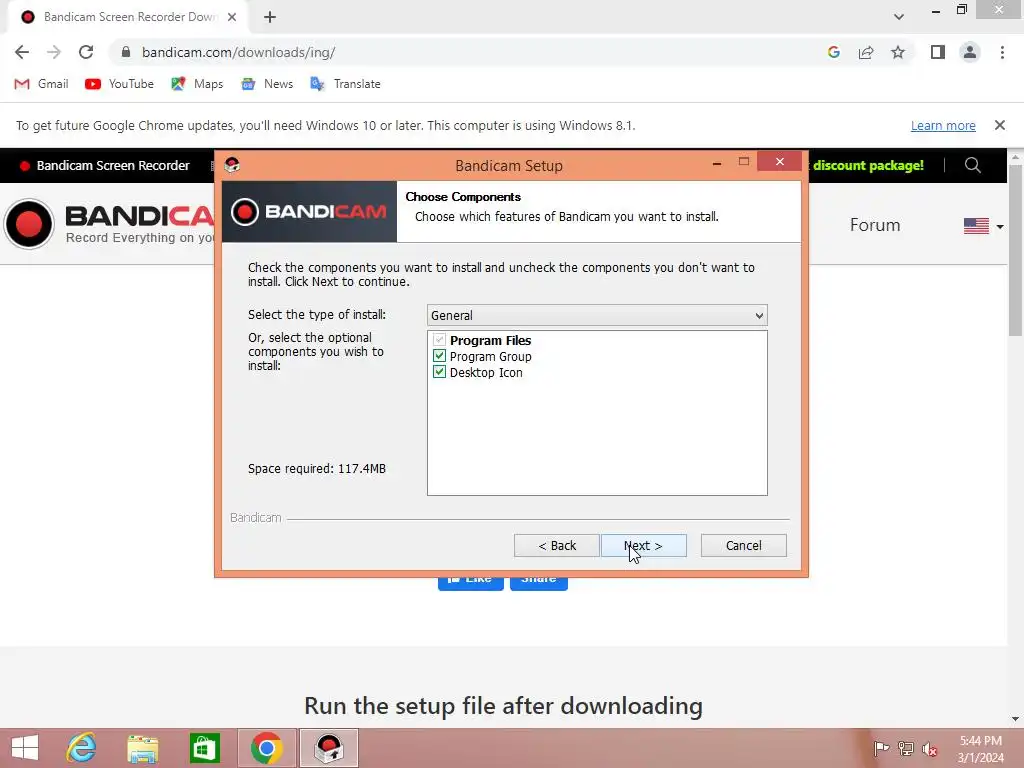Click the Next button in Bandicam Setup

[x=643, y=545]
